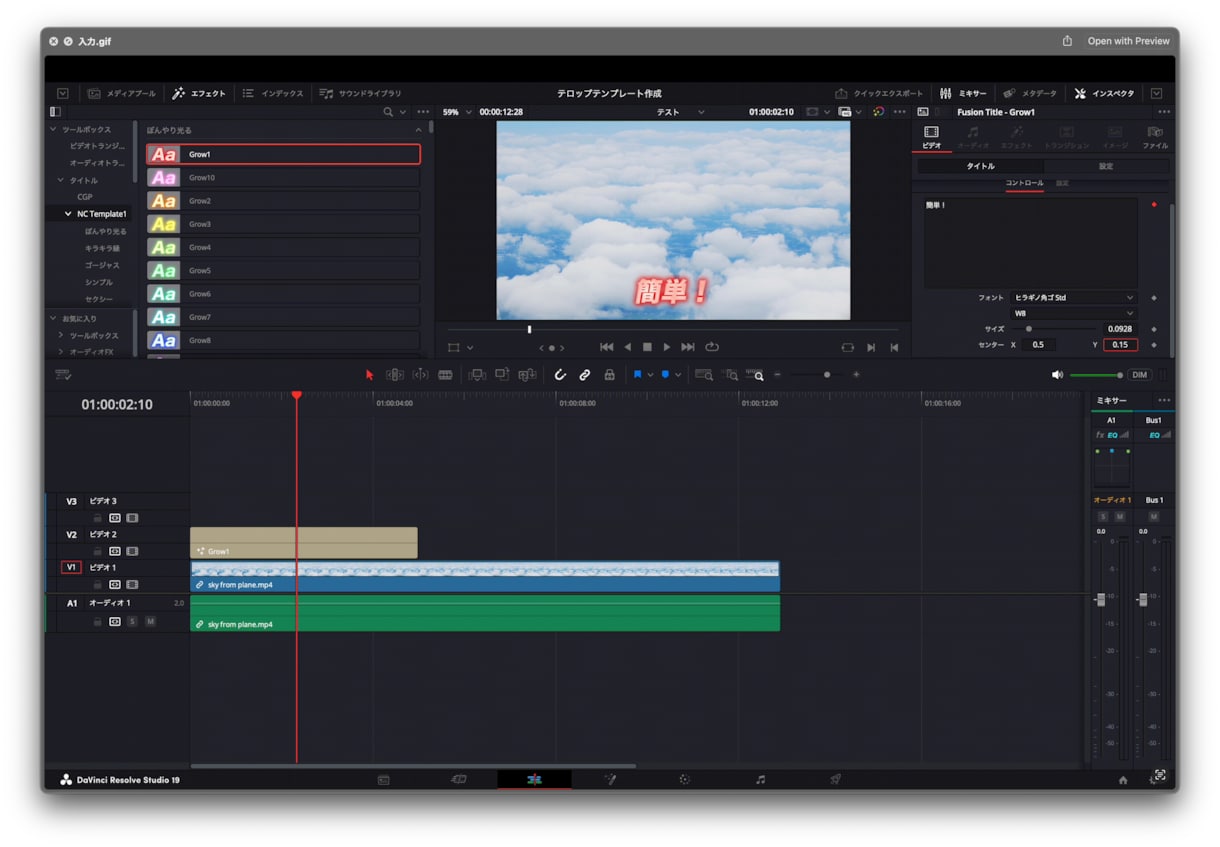Open the marker color dropdown arrow
Screen dimensions: 1220x847
pyautogui.click(x=678, y=375)
